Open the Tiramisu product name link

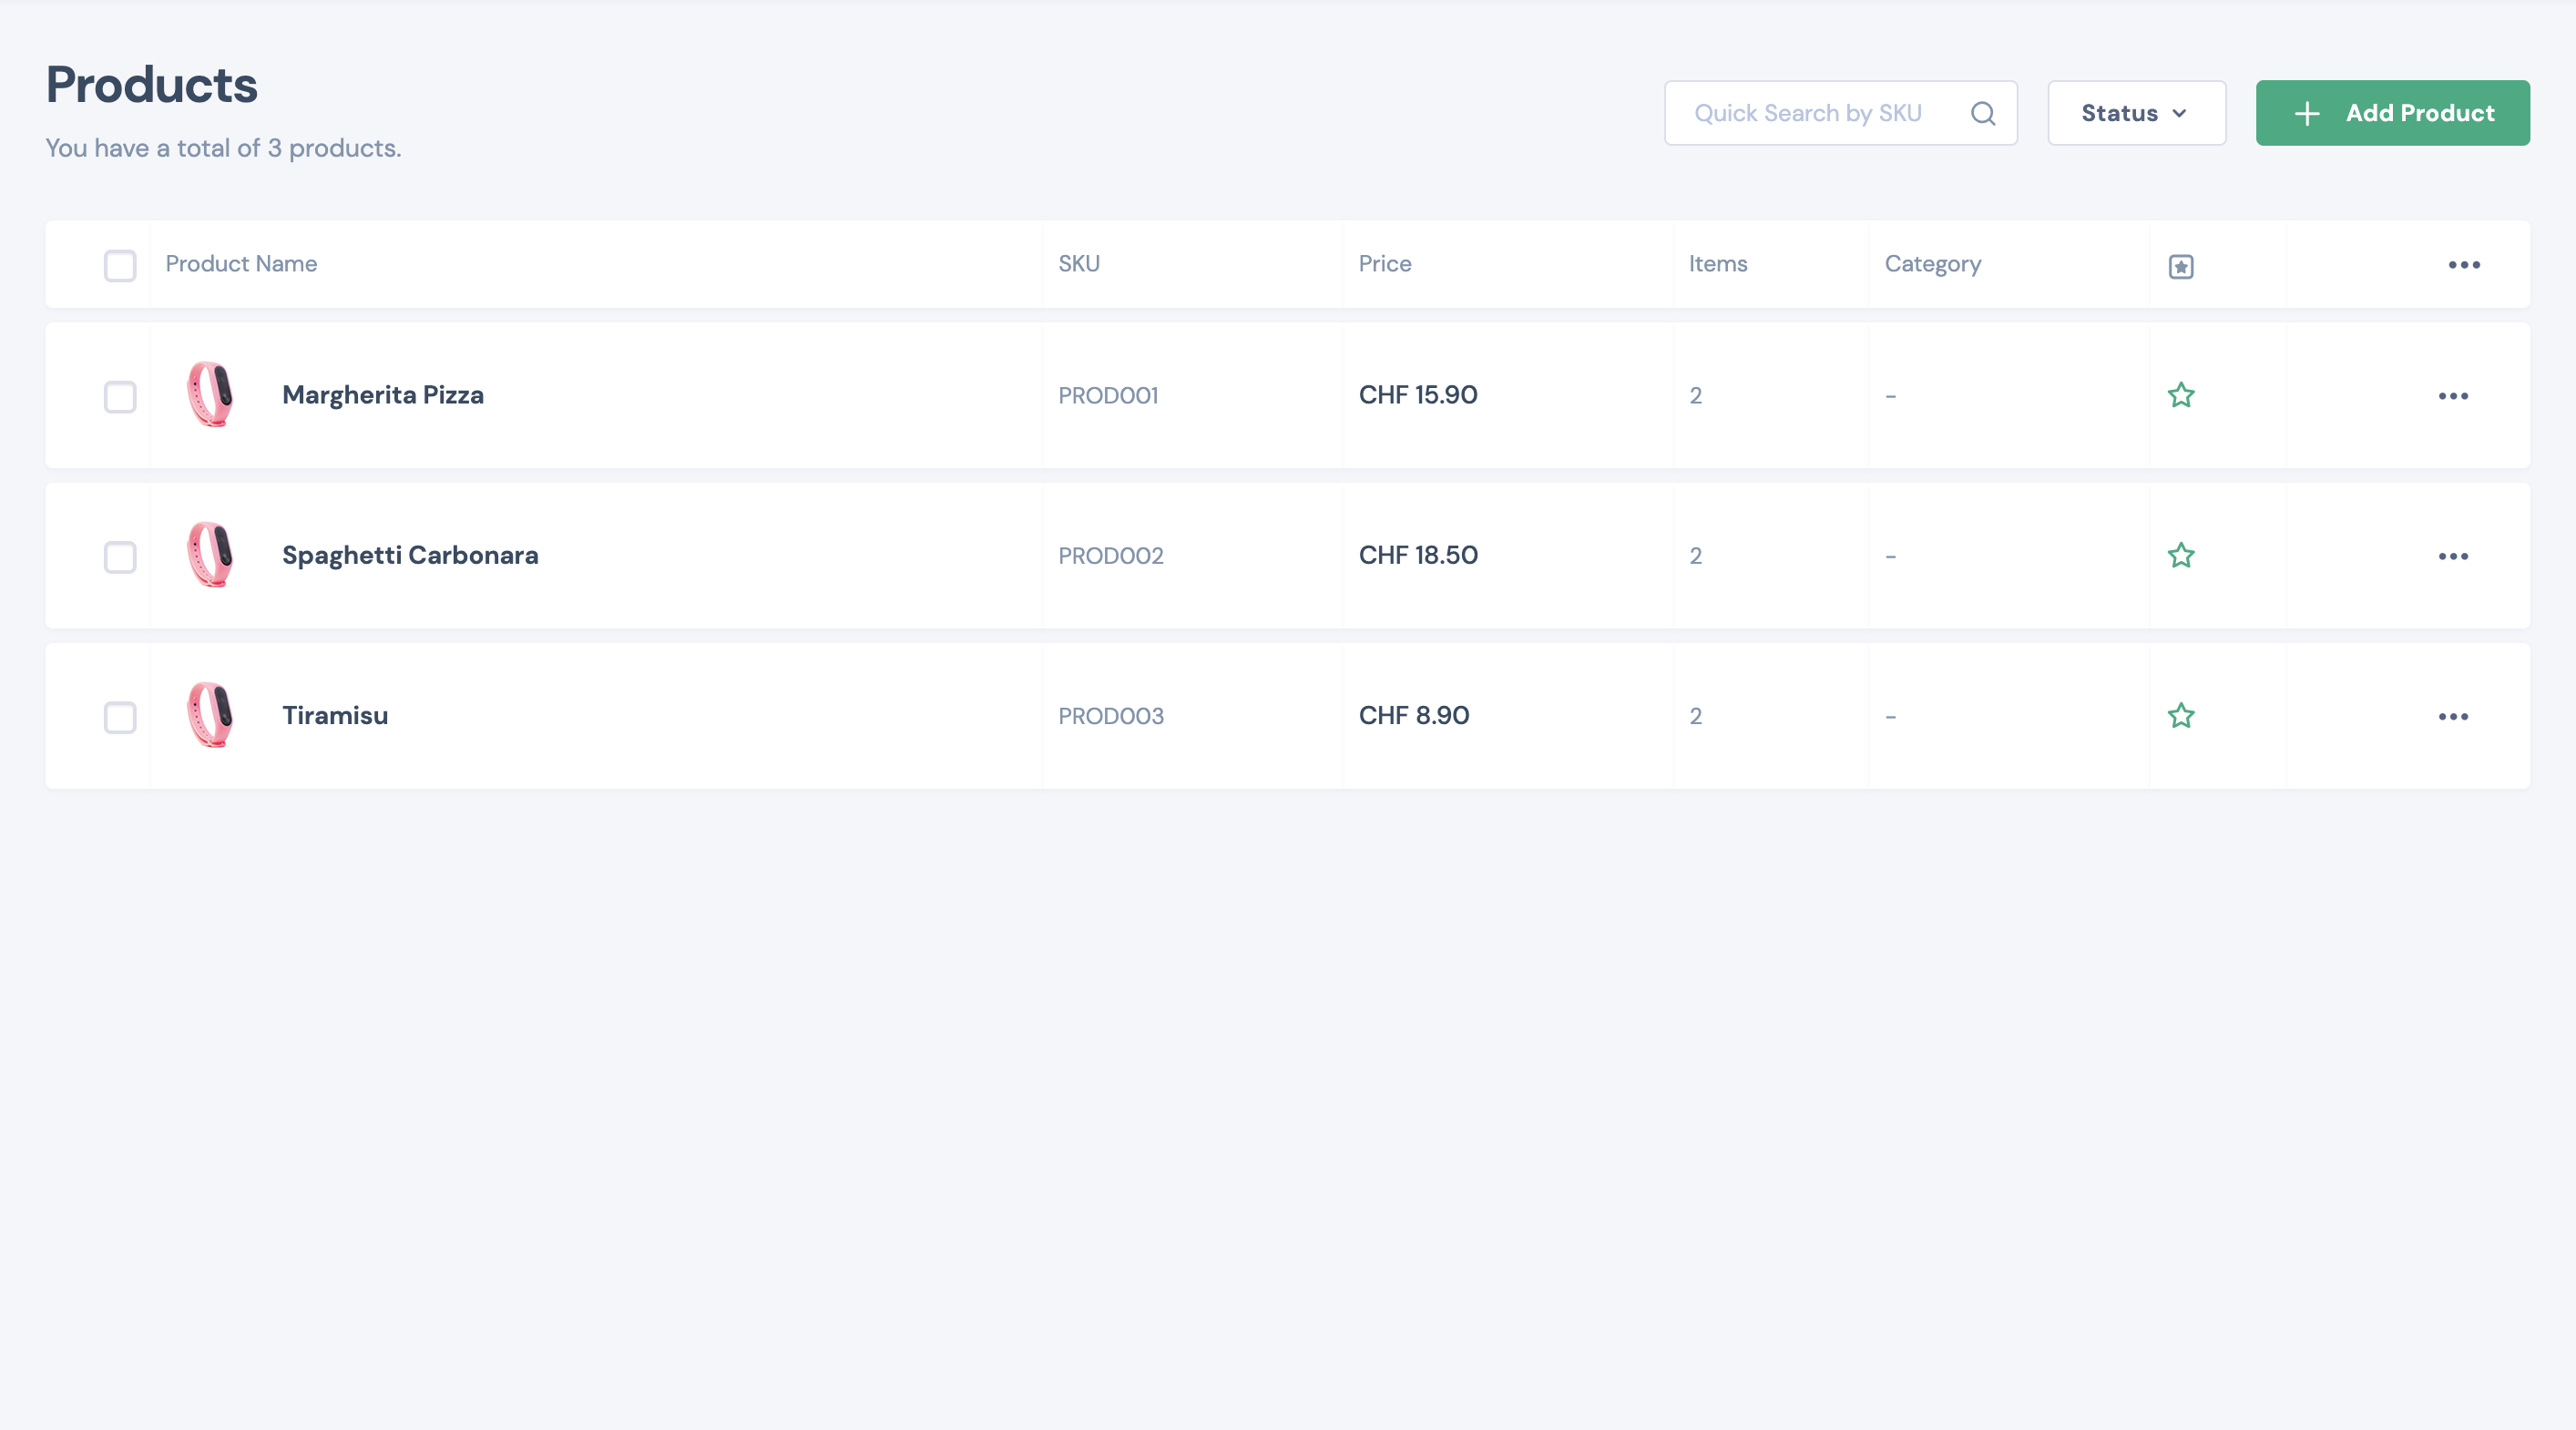pos(335,715)
